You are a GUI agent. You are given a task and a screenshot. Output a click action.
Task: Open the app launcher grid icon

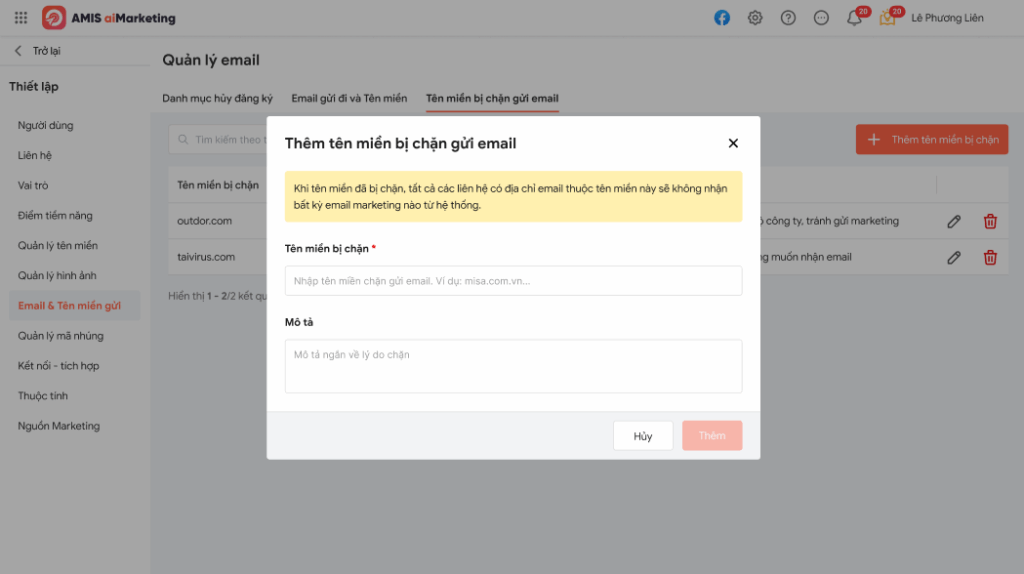pos(21,18)
